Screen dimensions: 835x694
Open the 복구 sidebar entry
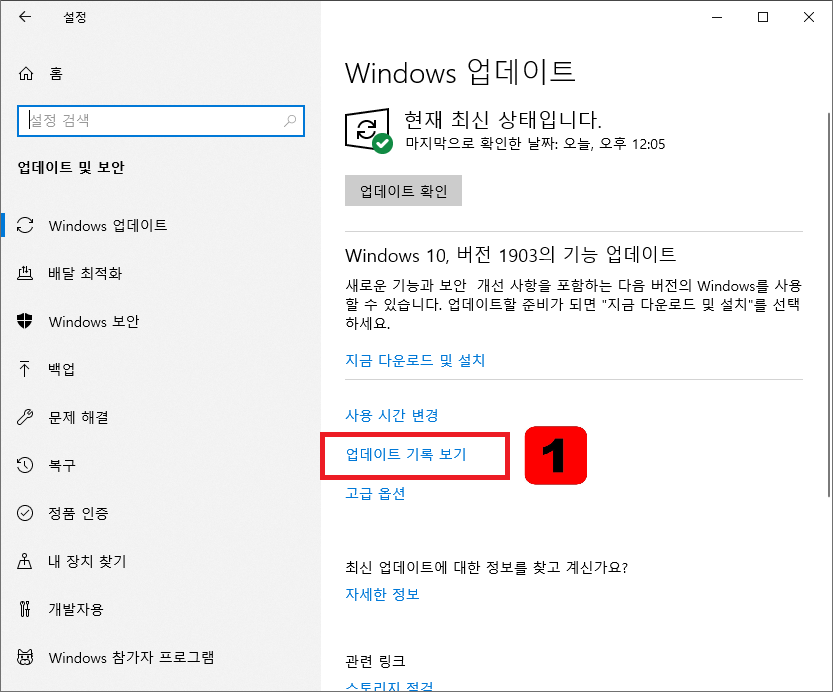[x=160, y=465]
